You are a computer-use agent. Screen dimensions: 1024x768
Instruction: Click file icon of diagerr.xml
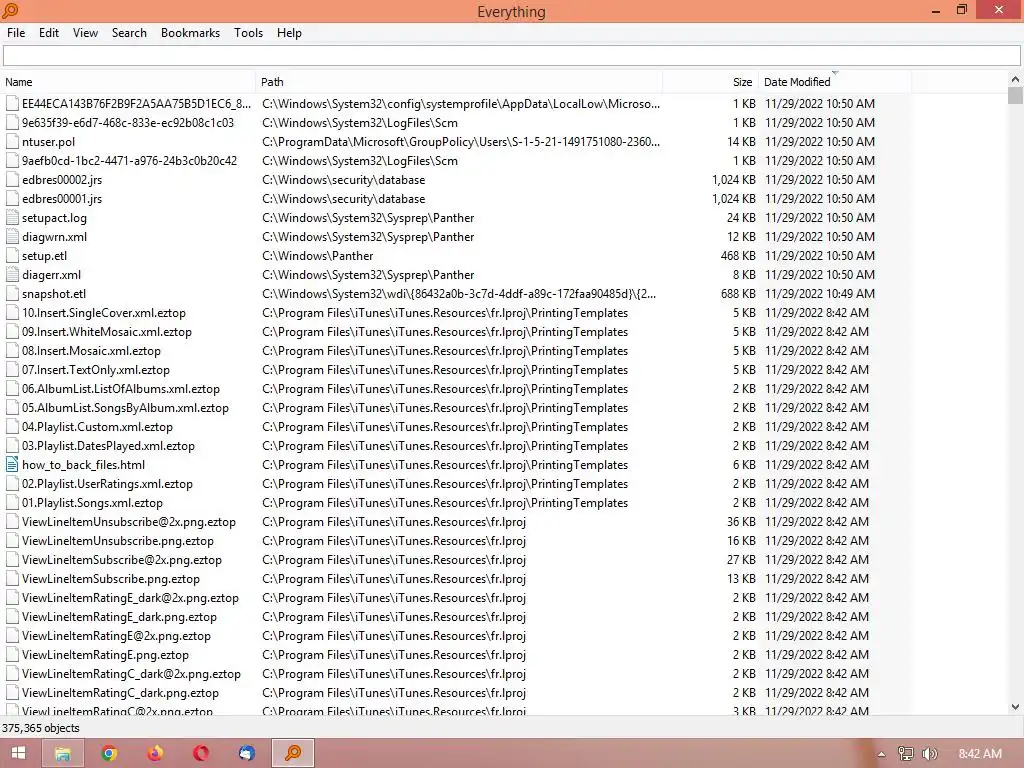[x=12, y=275]
